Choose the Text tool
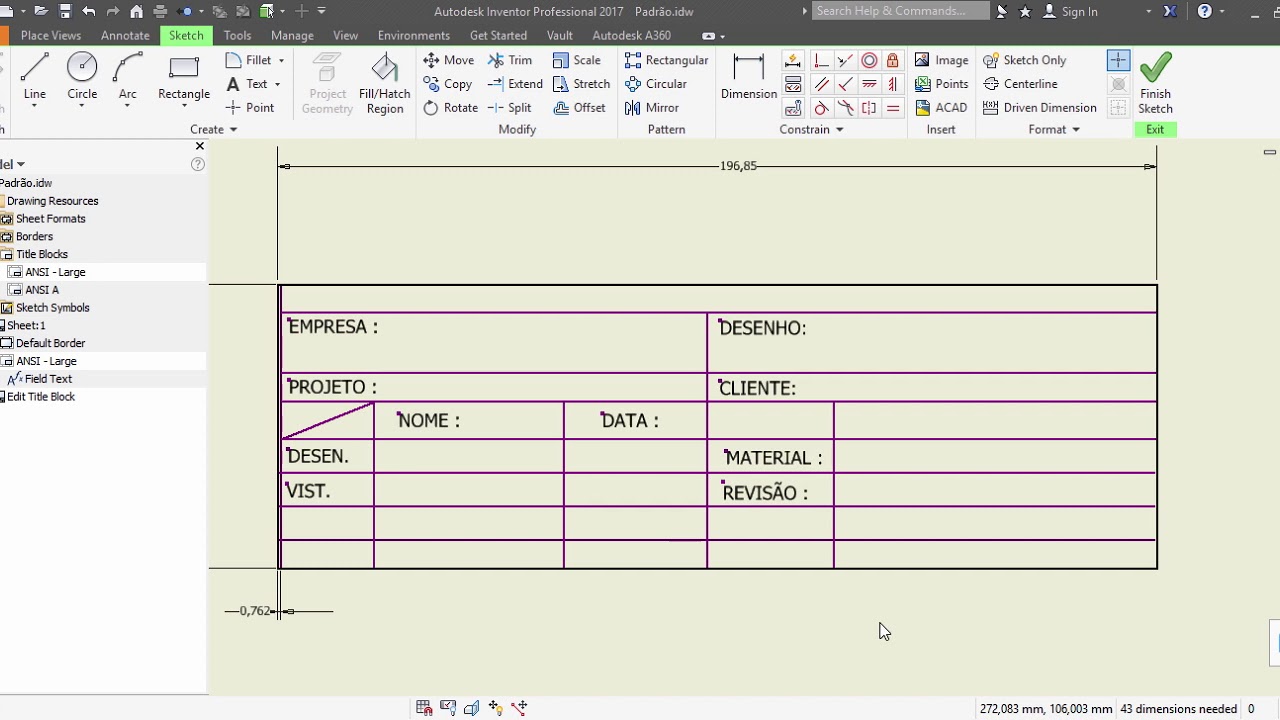Screen dimensions: 1280x720 248,84
